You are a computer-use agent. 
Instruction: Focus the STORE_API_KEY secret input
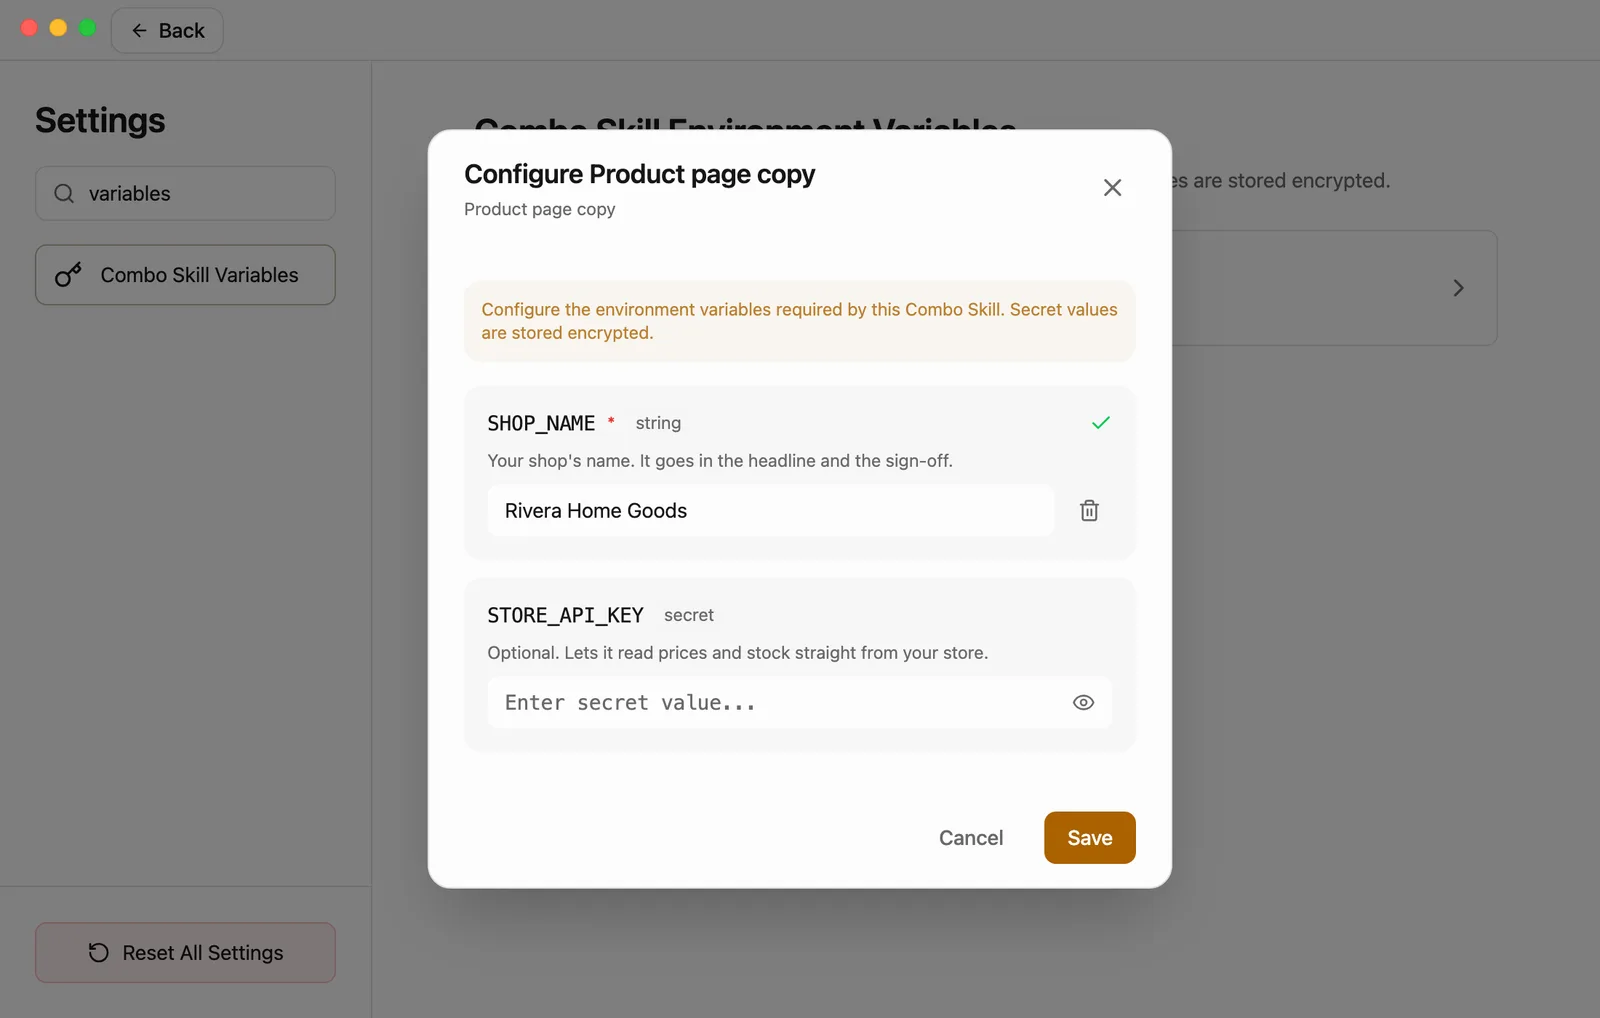(799, 703)
